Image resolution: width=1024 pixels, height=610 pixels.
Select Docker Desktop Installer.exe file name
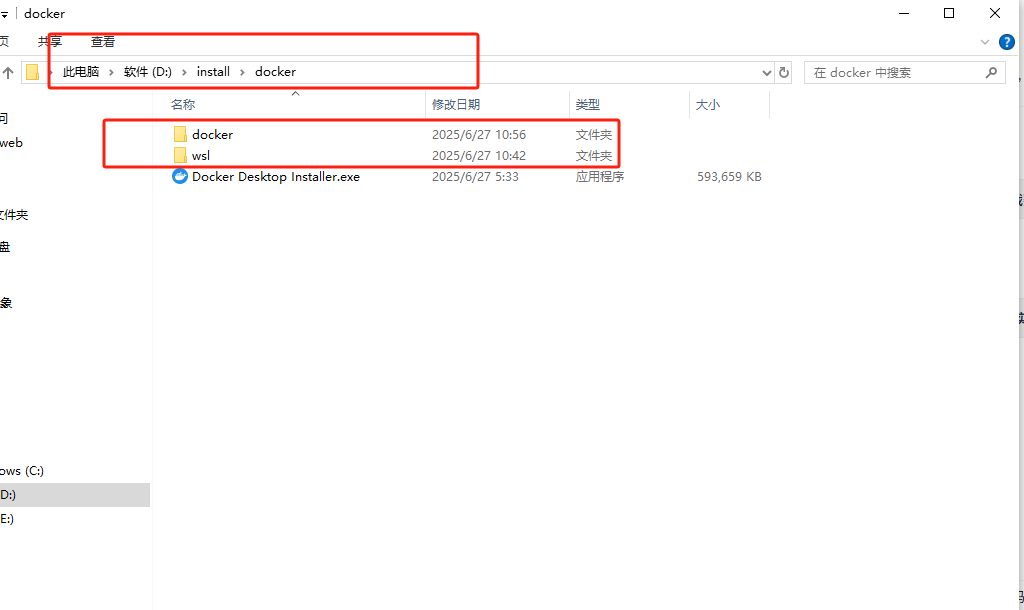pyautogui.click(x=276, y=176)
